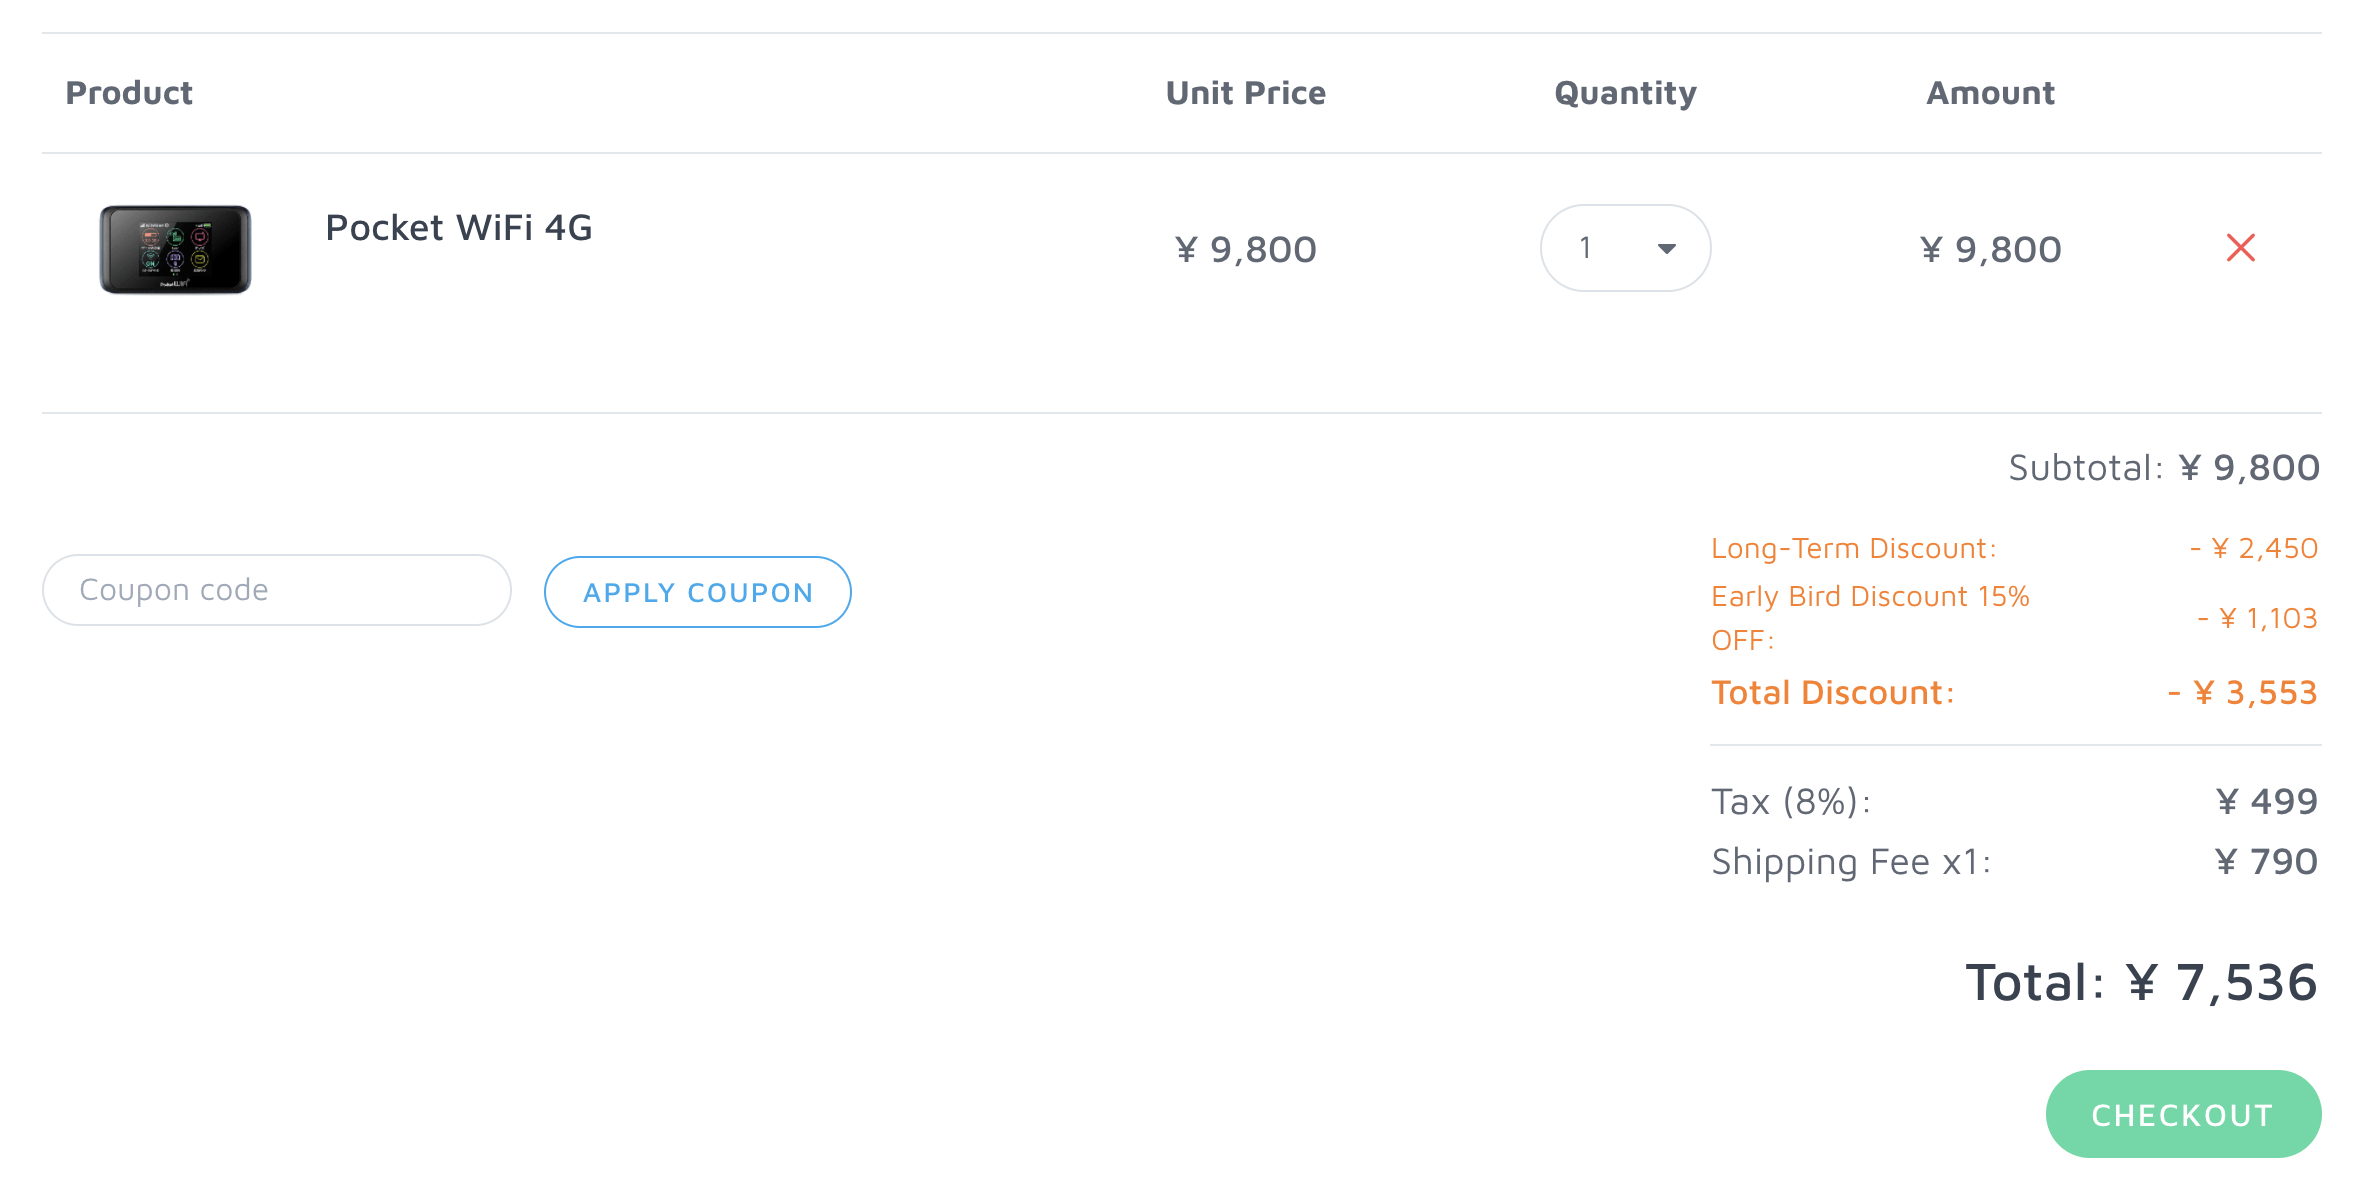2364x1202 pixels.
Task: Click the Long-Term Discount label
Action: click(1854, 548)
